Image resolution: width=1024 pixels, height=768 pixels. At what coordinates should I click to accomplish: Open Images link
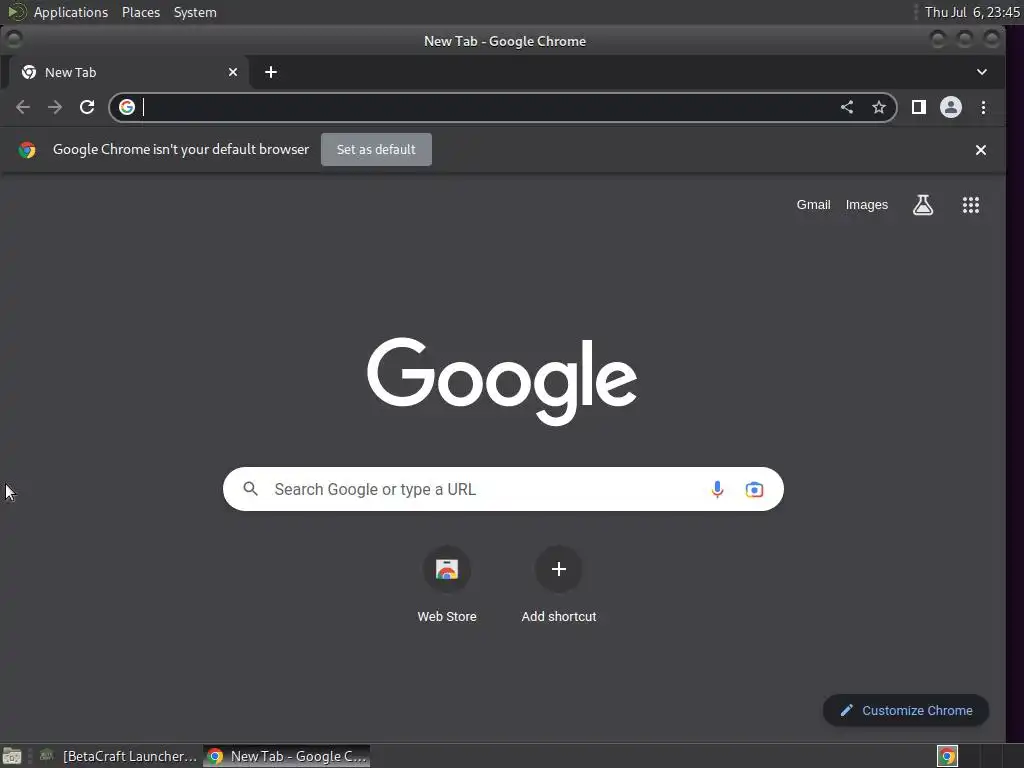[x=867, y=205]
